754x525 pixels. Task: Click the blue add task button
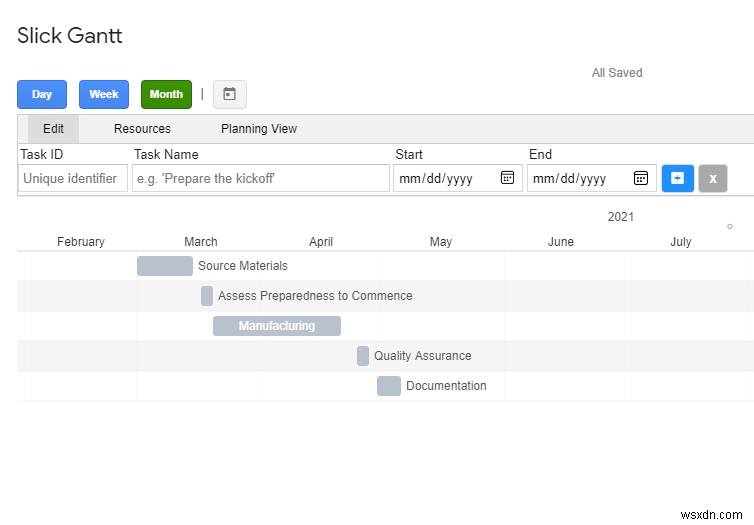[x=678, y=178]
